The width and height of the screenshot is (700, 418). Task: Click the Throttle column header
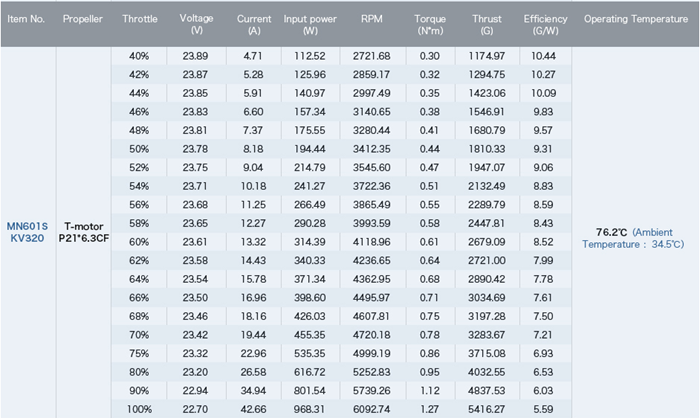pos(139,19)
